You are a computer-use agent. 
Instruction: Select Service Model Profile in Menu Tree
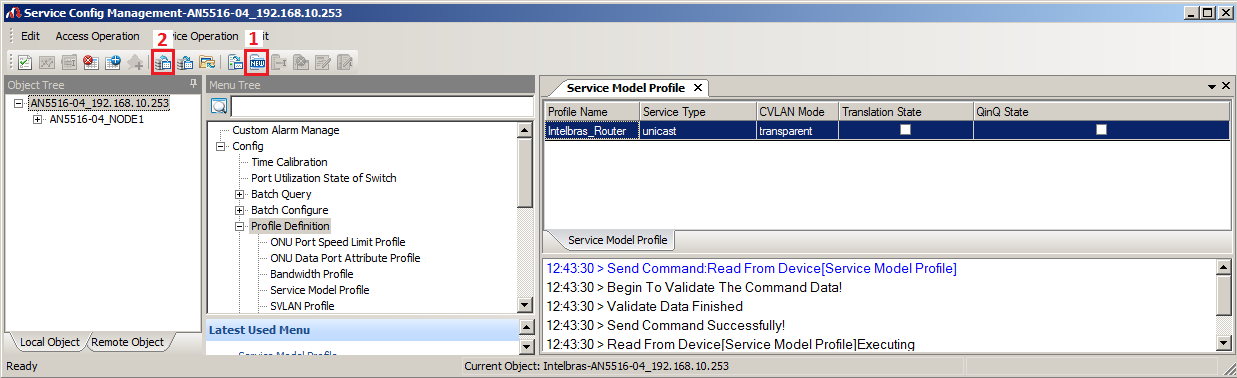click(320, 290)
